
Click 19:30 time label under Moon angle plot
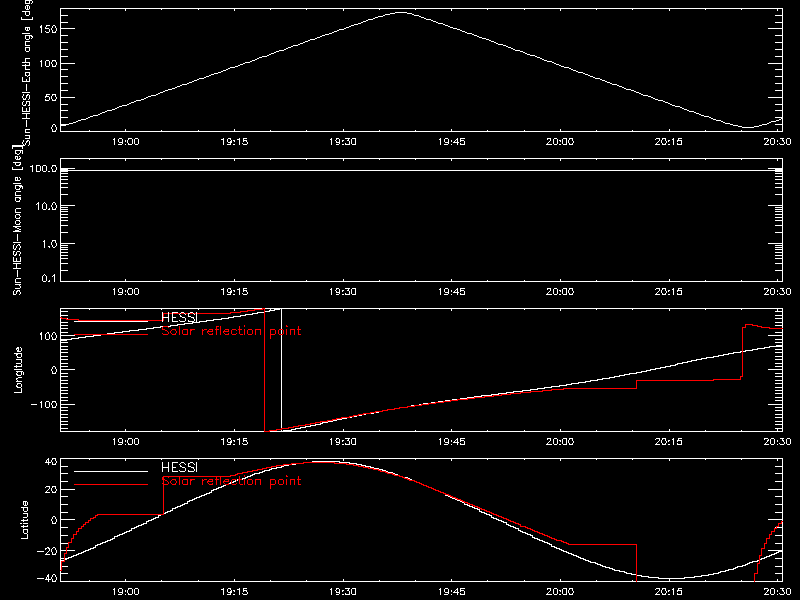pyautogui.click(x=343, y=292)
